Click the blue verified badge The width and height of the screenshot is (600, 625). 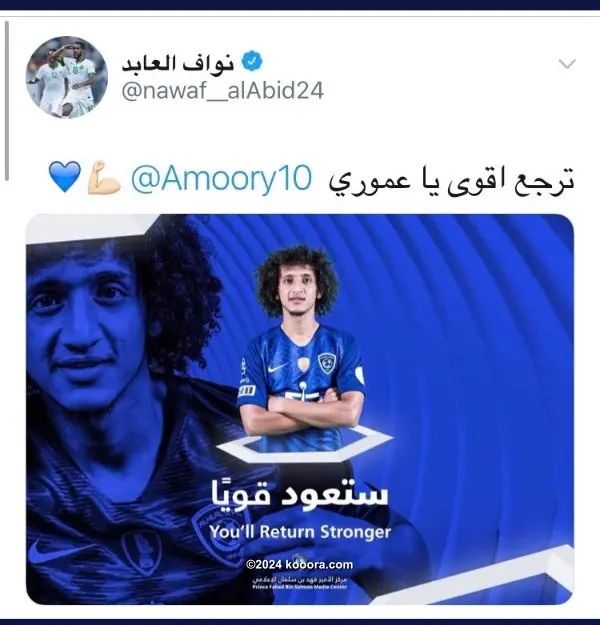pos(252,62)
